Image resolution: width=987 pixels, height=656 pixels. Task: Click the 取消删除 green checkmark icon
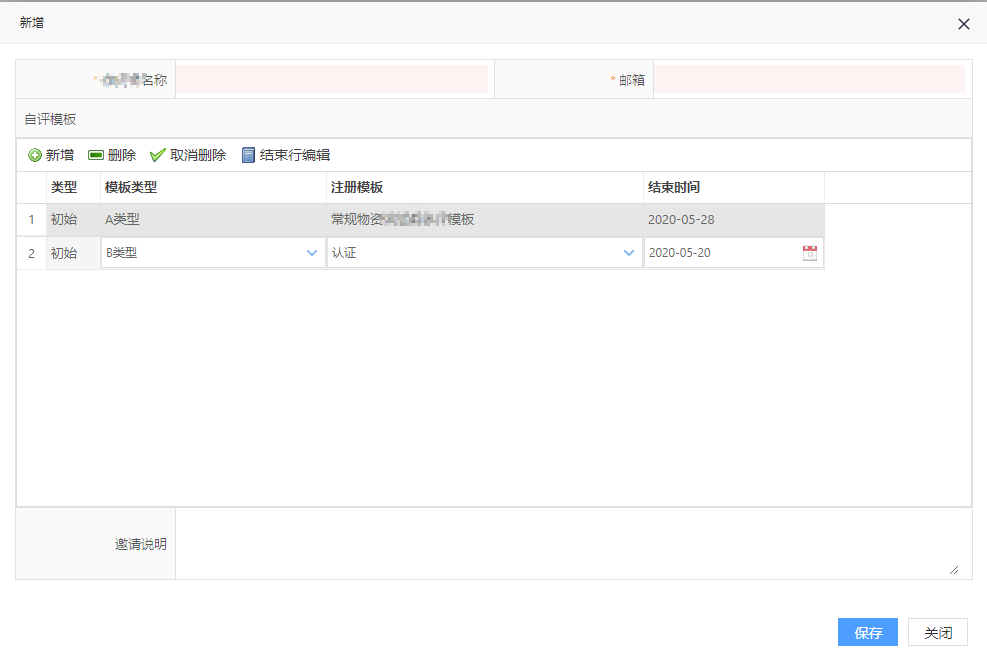(157, 154)
